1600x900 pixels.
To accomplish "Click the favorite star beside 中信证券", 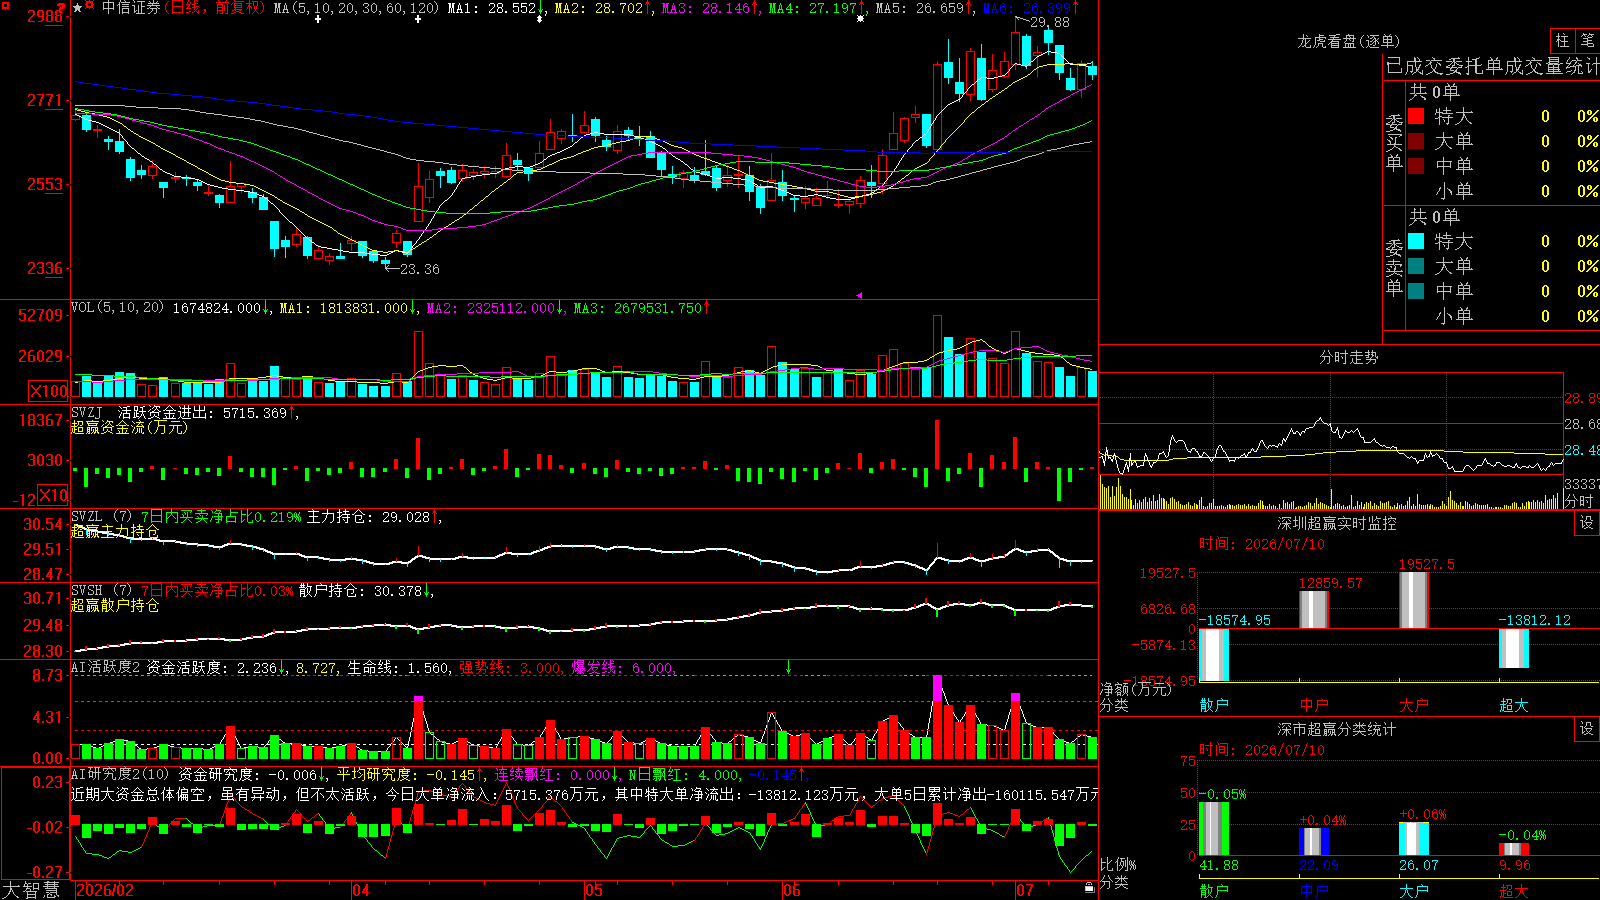I will (x=77, y=8).
